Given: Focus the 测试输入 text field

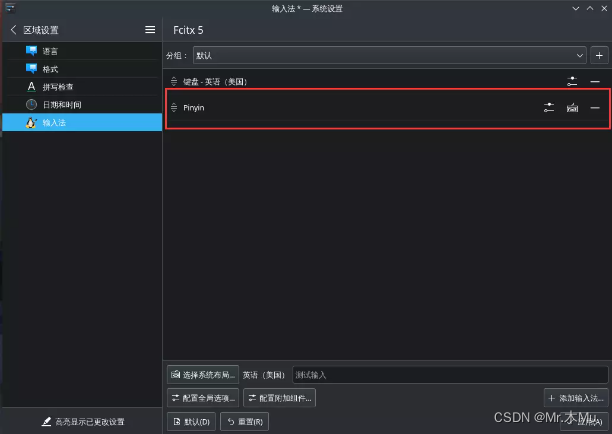Looking at the screenshot, I should (x=450, y=375).
